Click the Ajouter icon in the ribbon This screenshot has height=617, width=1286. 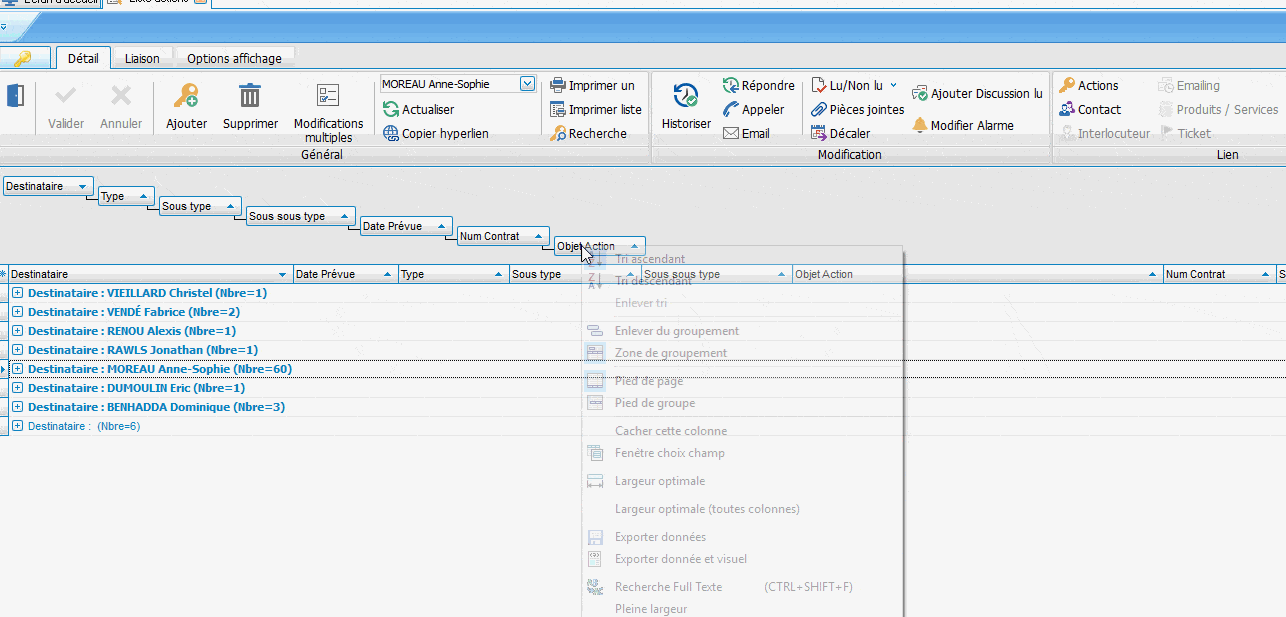(x=186, y=97)
